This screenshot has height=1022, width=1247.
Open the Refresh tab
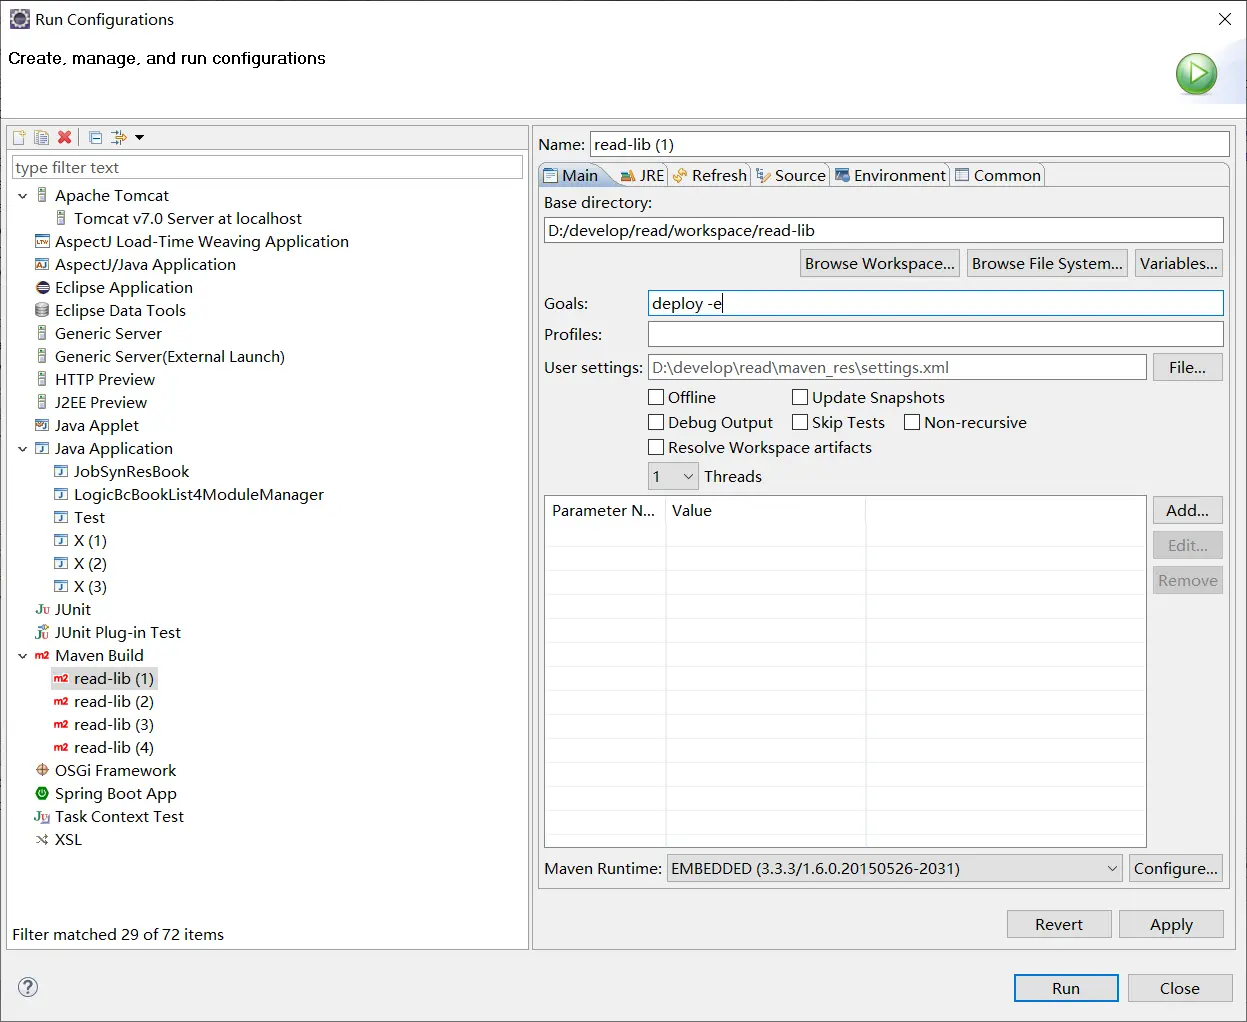pos(709,175)
